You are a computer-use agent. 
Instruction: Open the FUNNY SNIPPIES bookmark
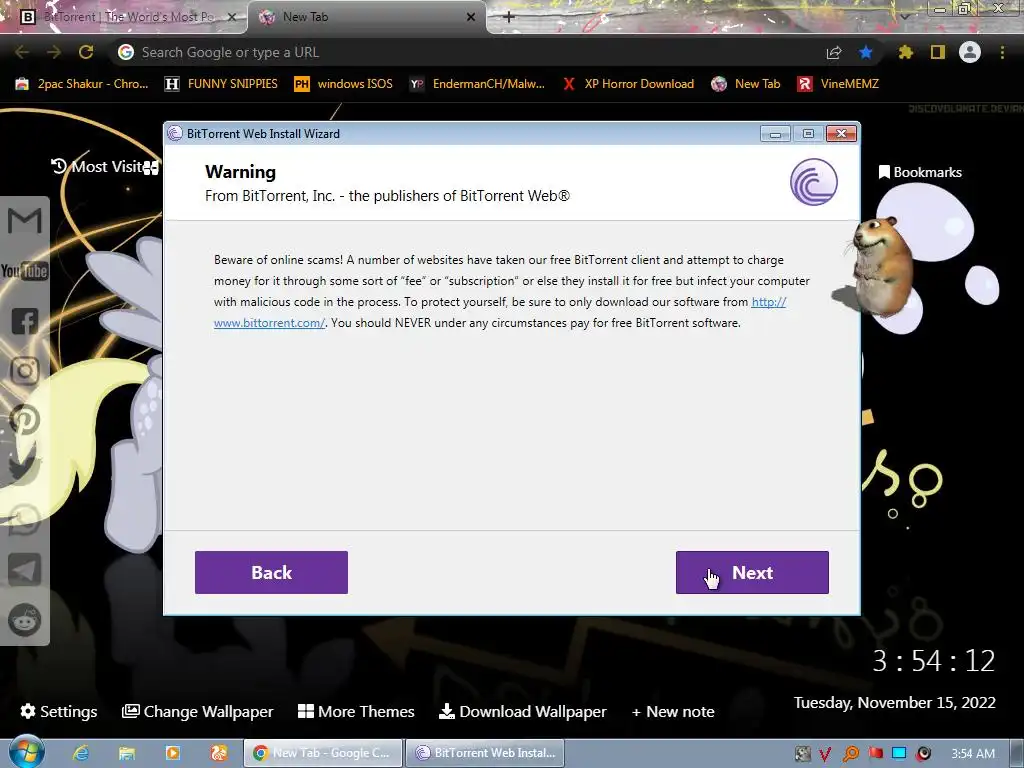pos(221,84)
